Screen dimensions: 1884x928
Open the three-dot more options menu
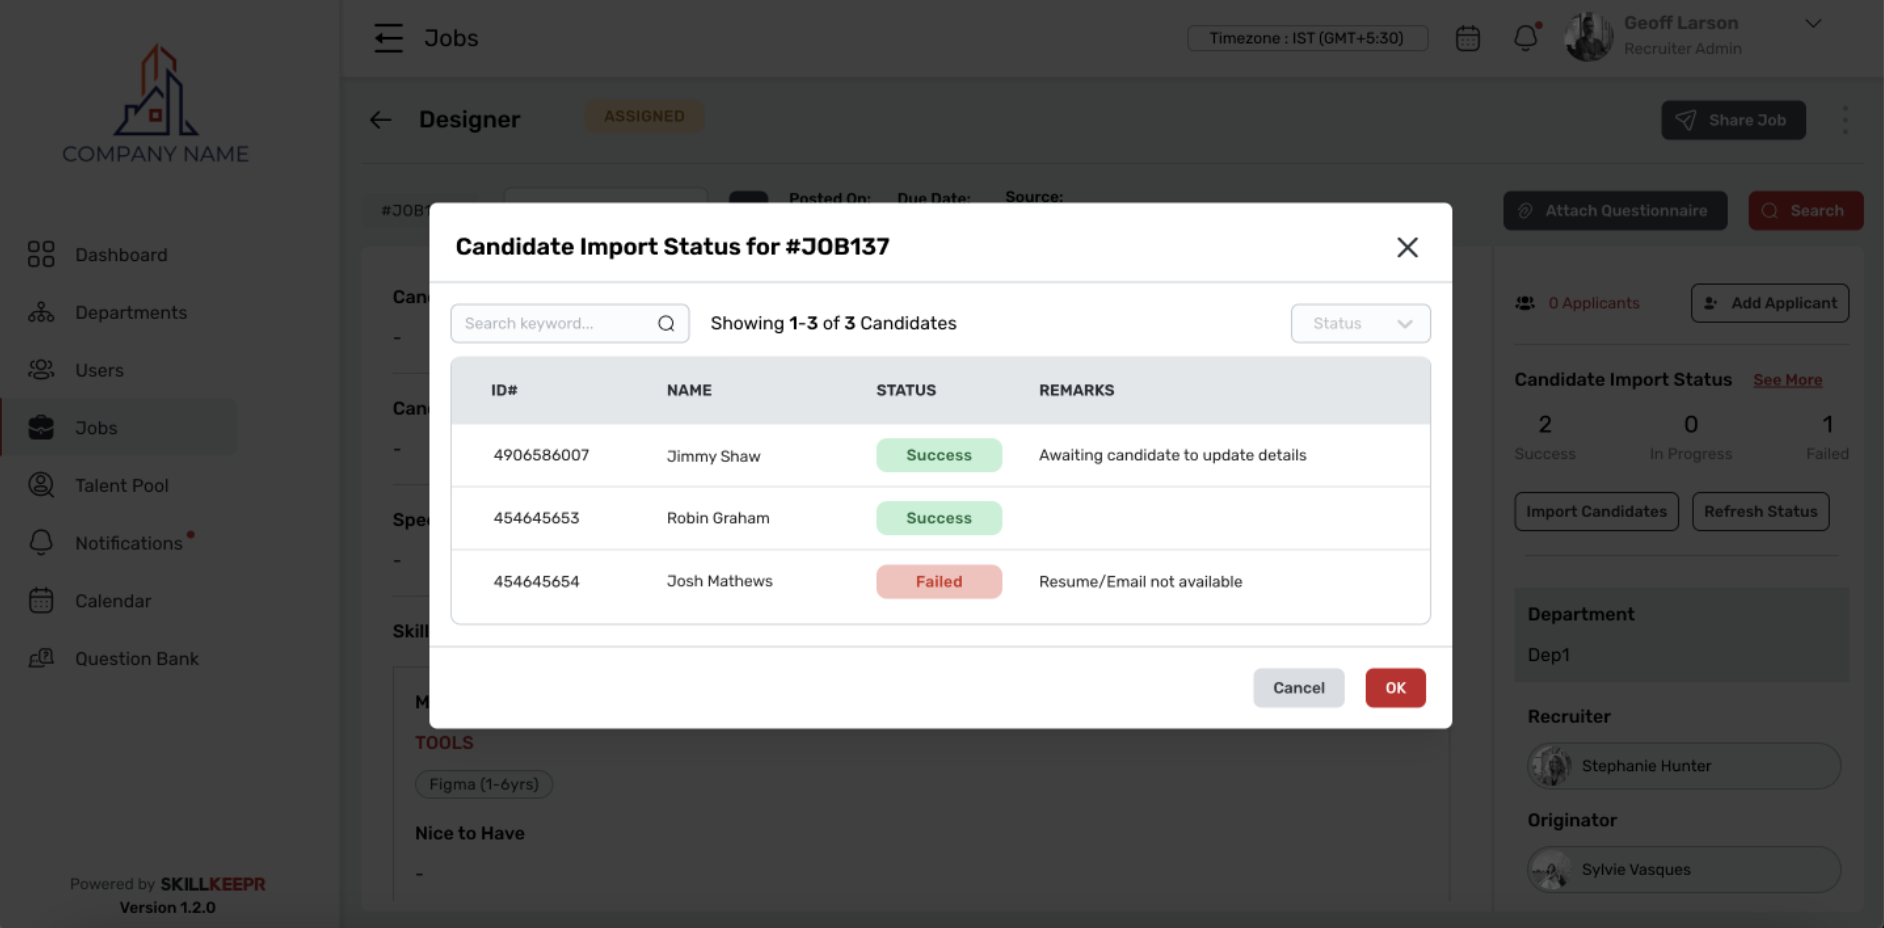coord(1844,120)
